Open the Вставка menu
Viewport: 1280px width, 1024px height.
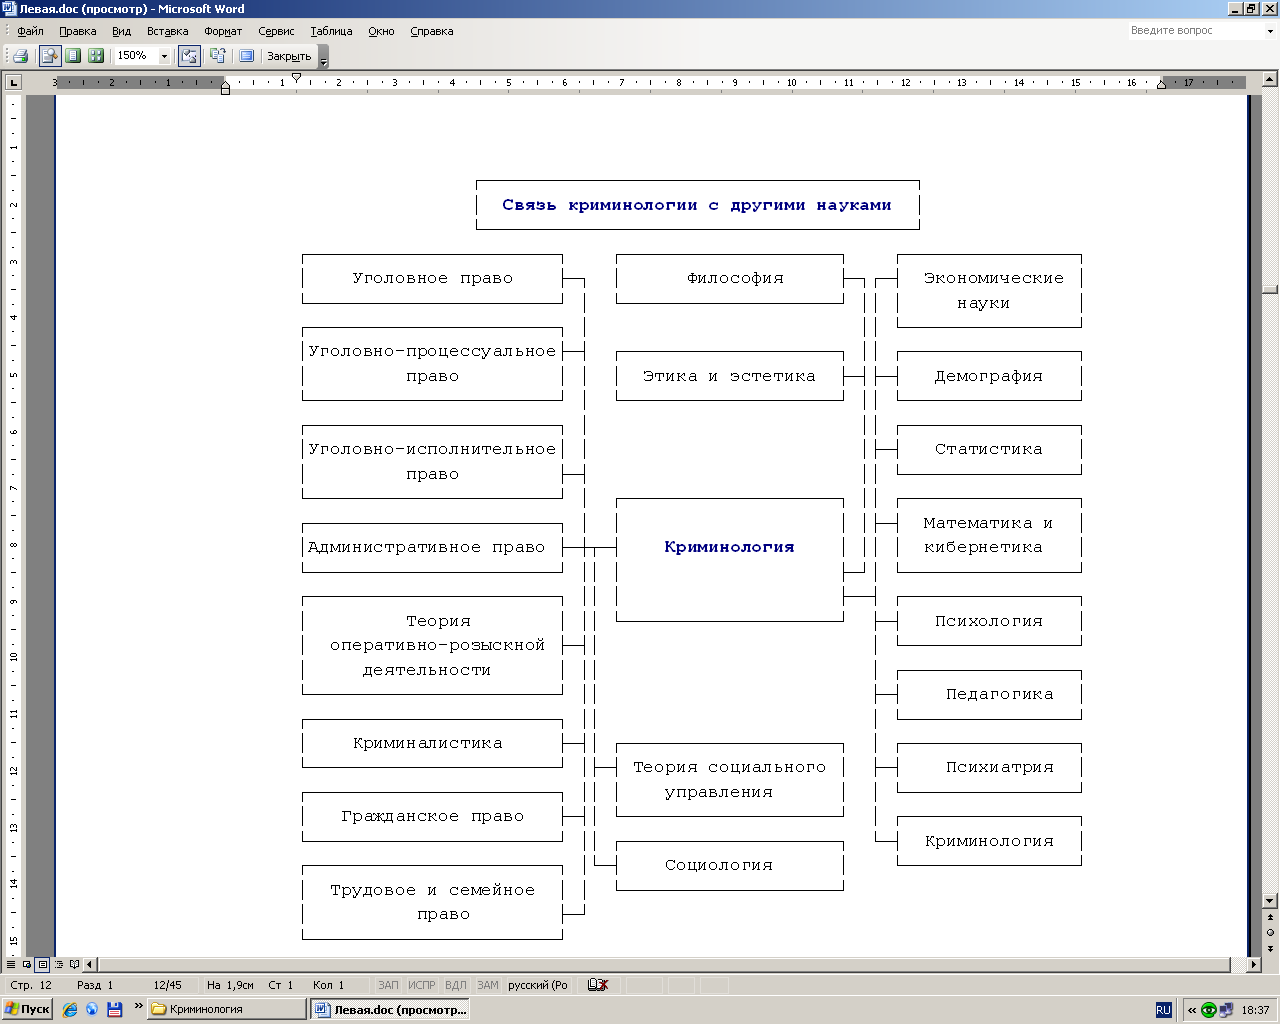(x=167, y=31)
